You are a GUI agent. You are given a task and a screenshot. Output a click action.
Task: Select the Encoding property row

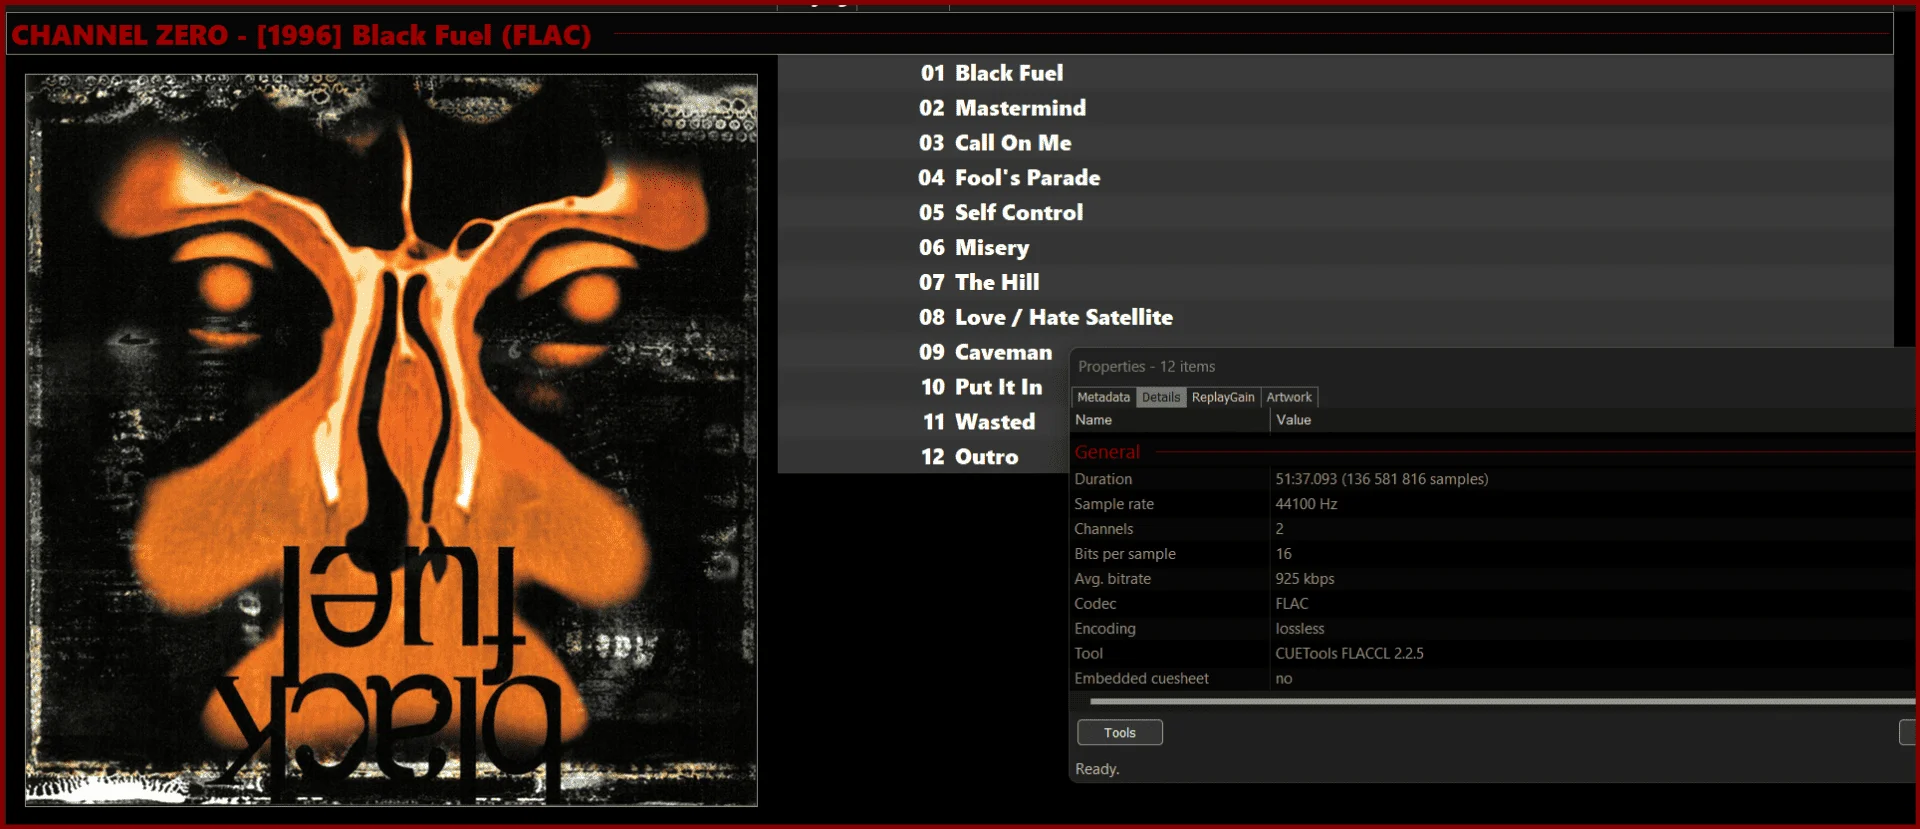click(x=1494, y=629)
